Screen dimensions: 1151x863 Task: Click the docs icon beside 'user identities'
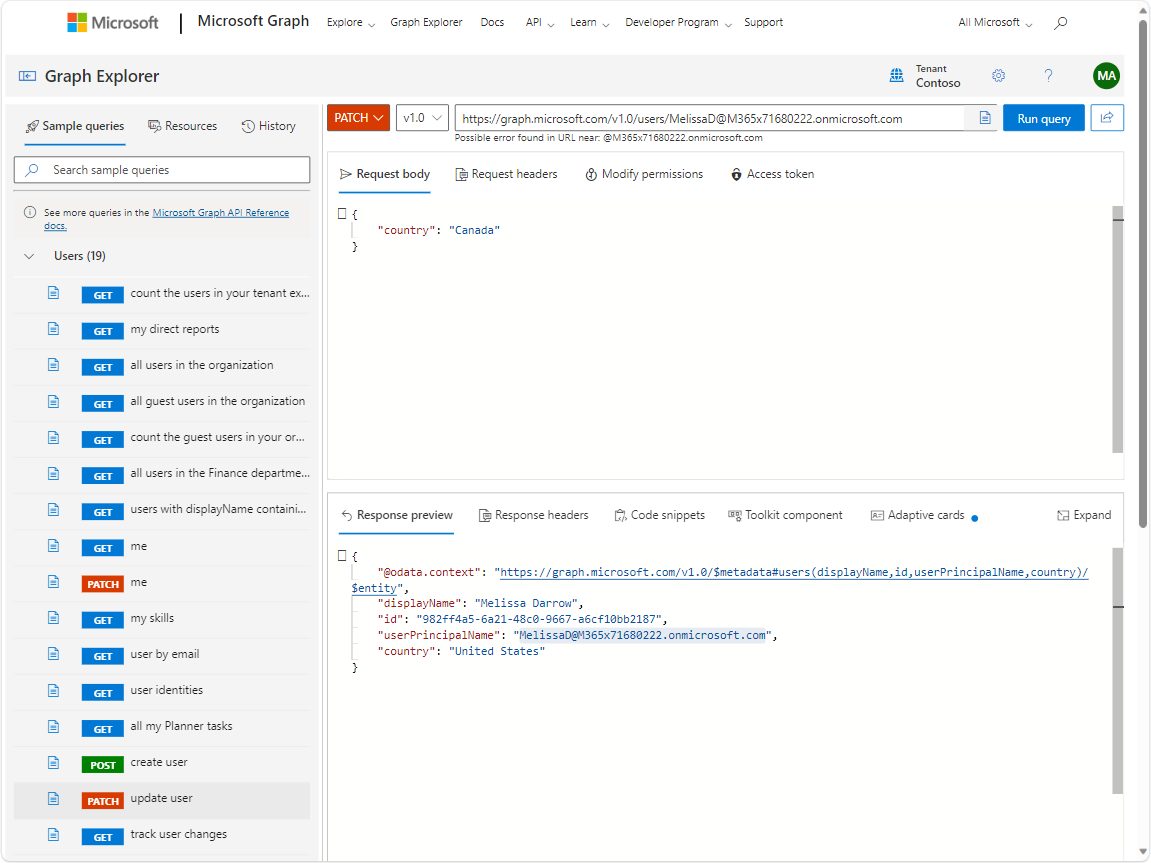[54, 690]
